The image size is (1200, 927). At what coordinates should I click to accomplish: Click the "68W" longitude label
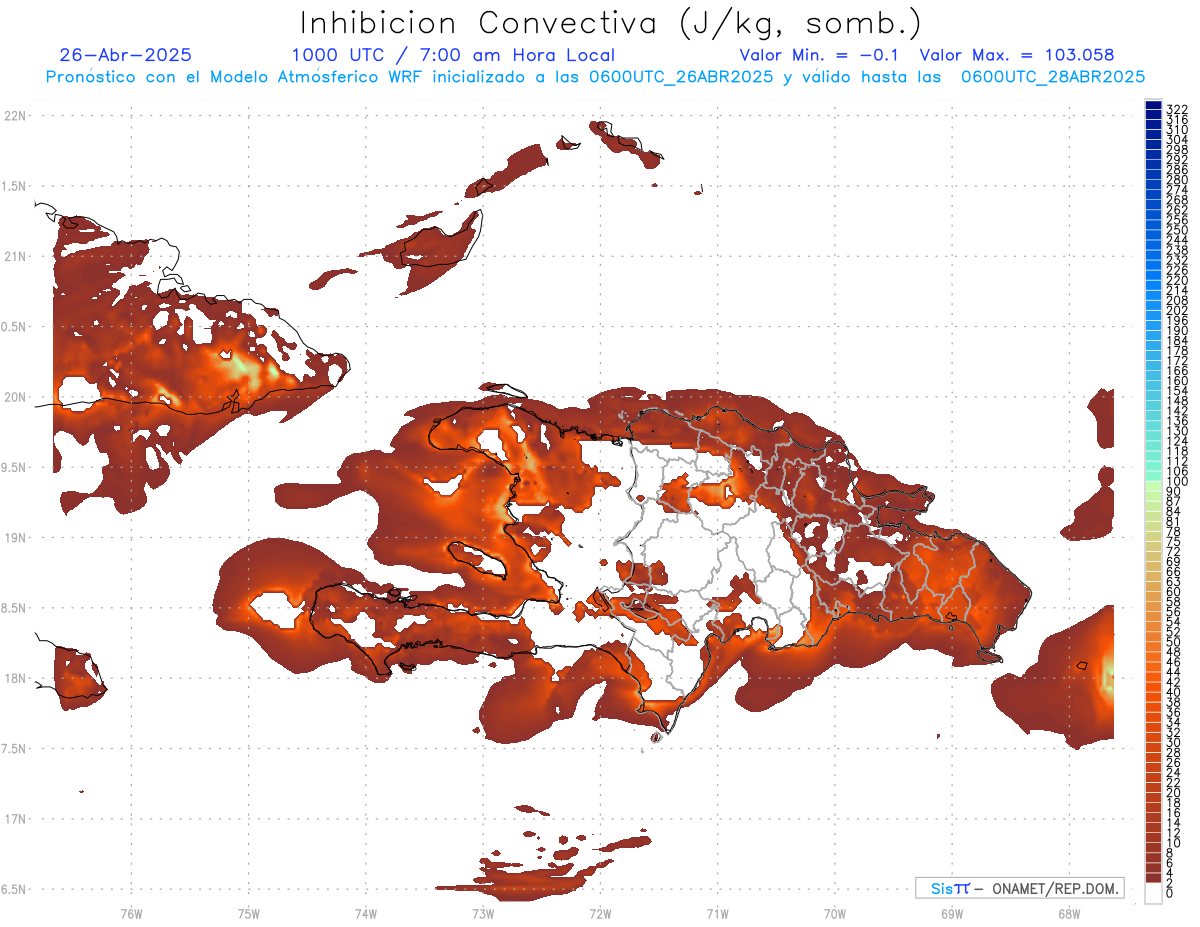pyautogui.click(x=1069, y=913)
